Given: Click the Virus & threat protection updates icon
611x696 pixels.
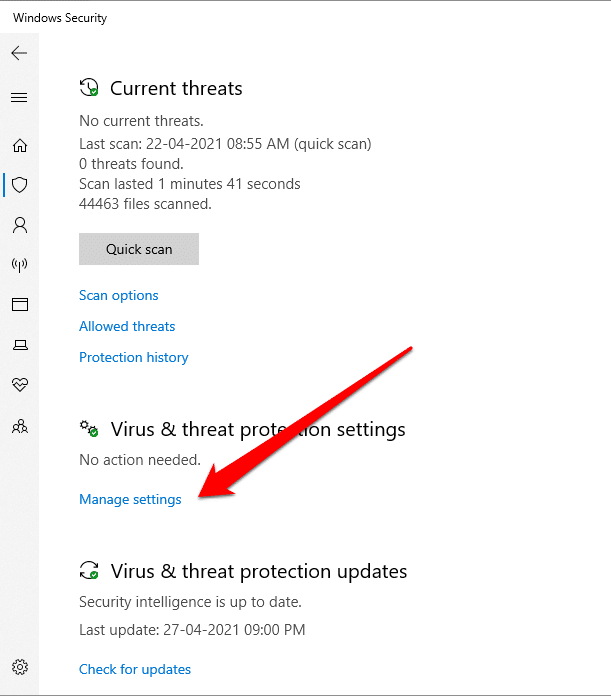Looking at the screenshot, I should [89, 572].
